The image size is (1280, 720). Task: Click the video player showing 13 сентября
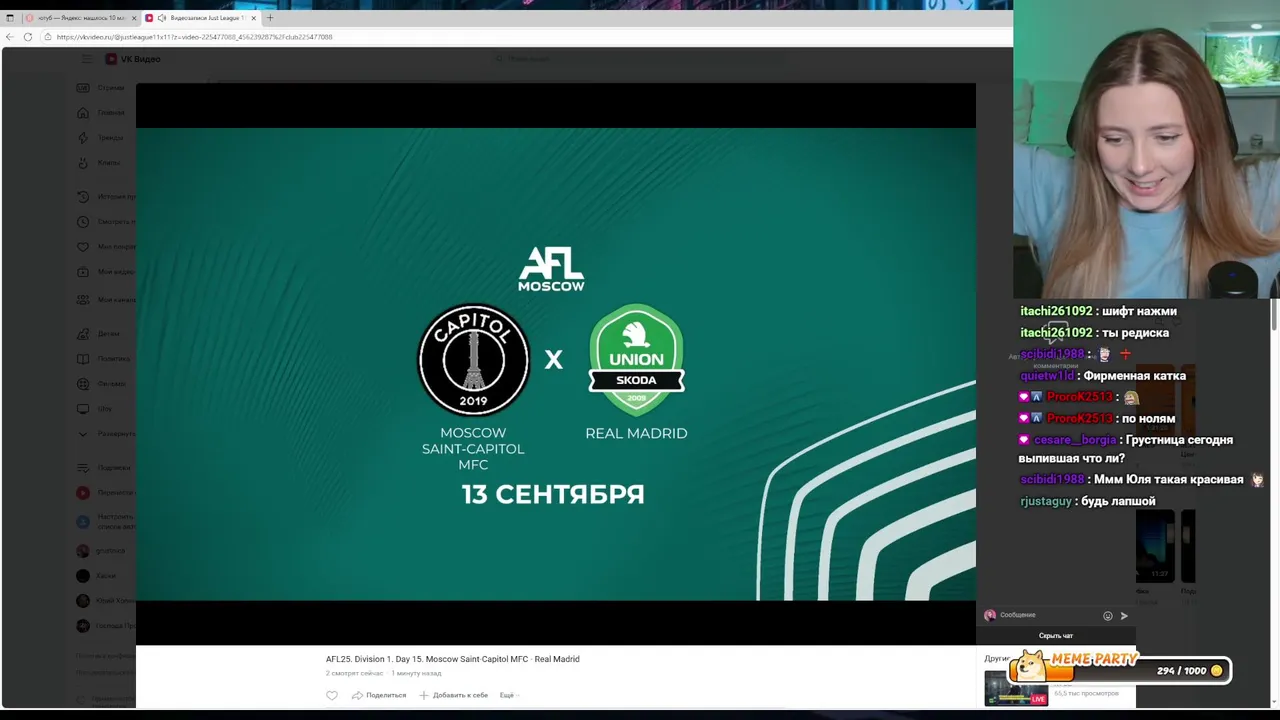coord(555,364)
